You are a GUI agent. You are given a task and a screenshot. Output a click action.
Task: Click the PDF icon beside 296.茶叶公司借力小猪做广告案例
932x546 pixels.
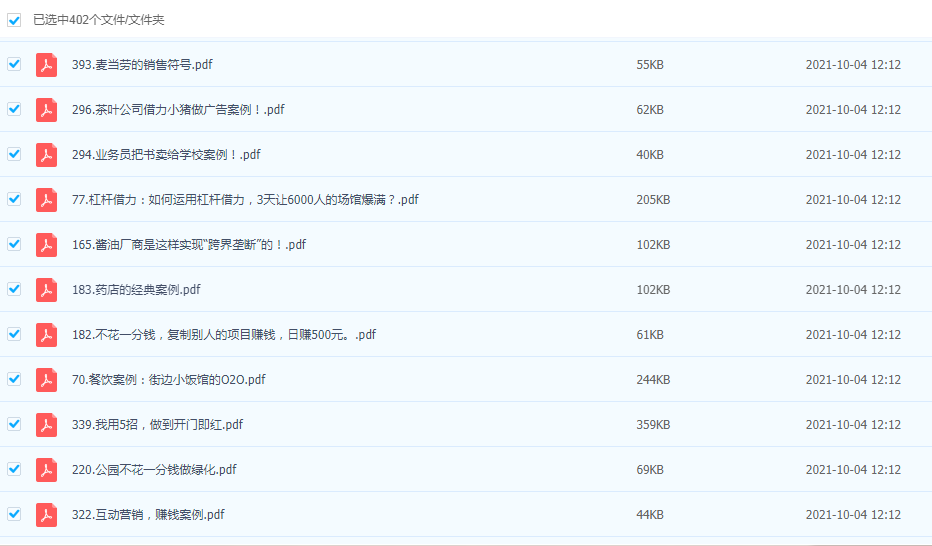coord(46,110)
